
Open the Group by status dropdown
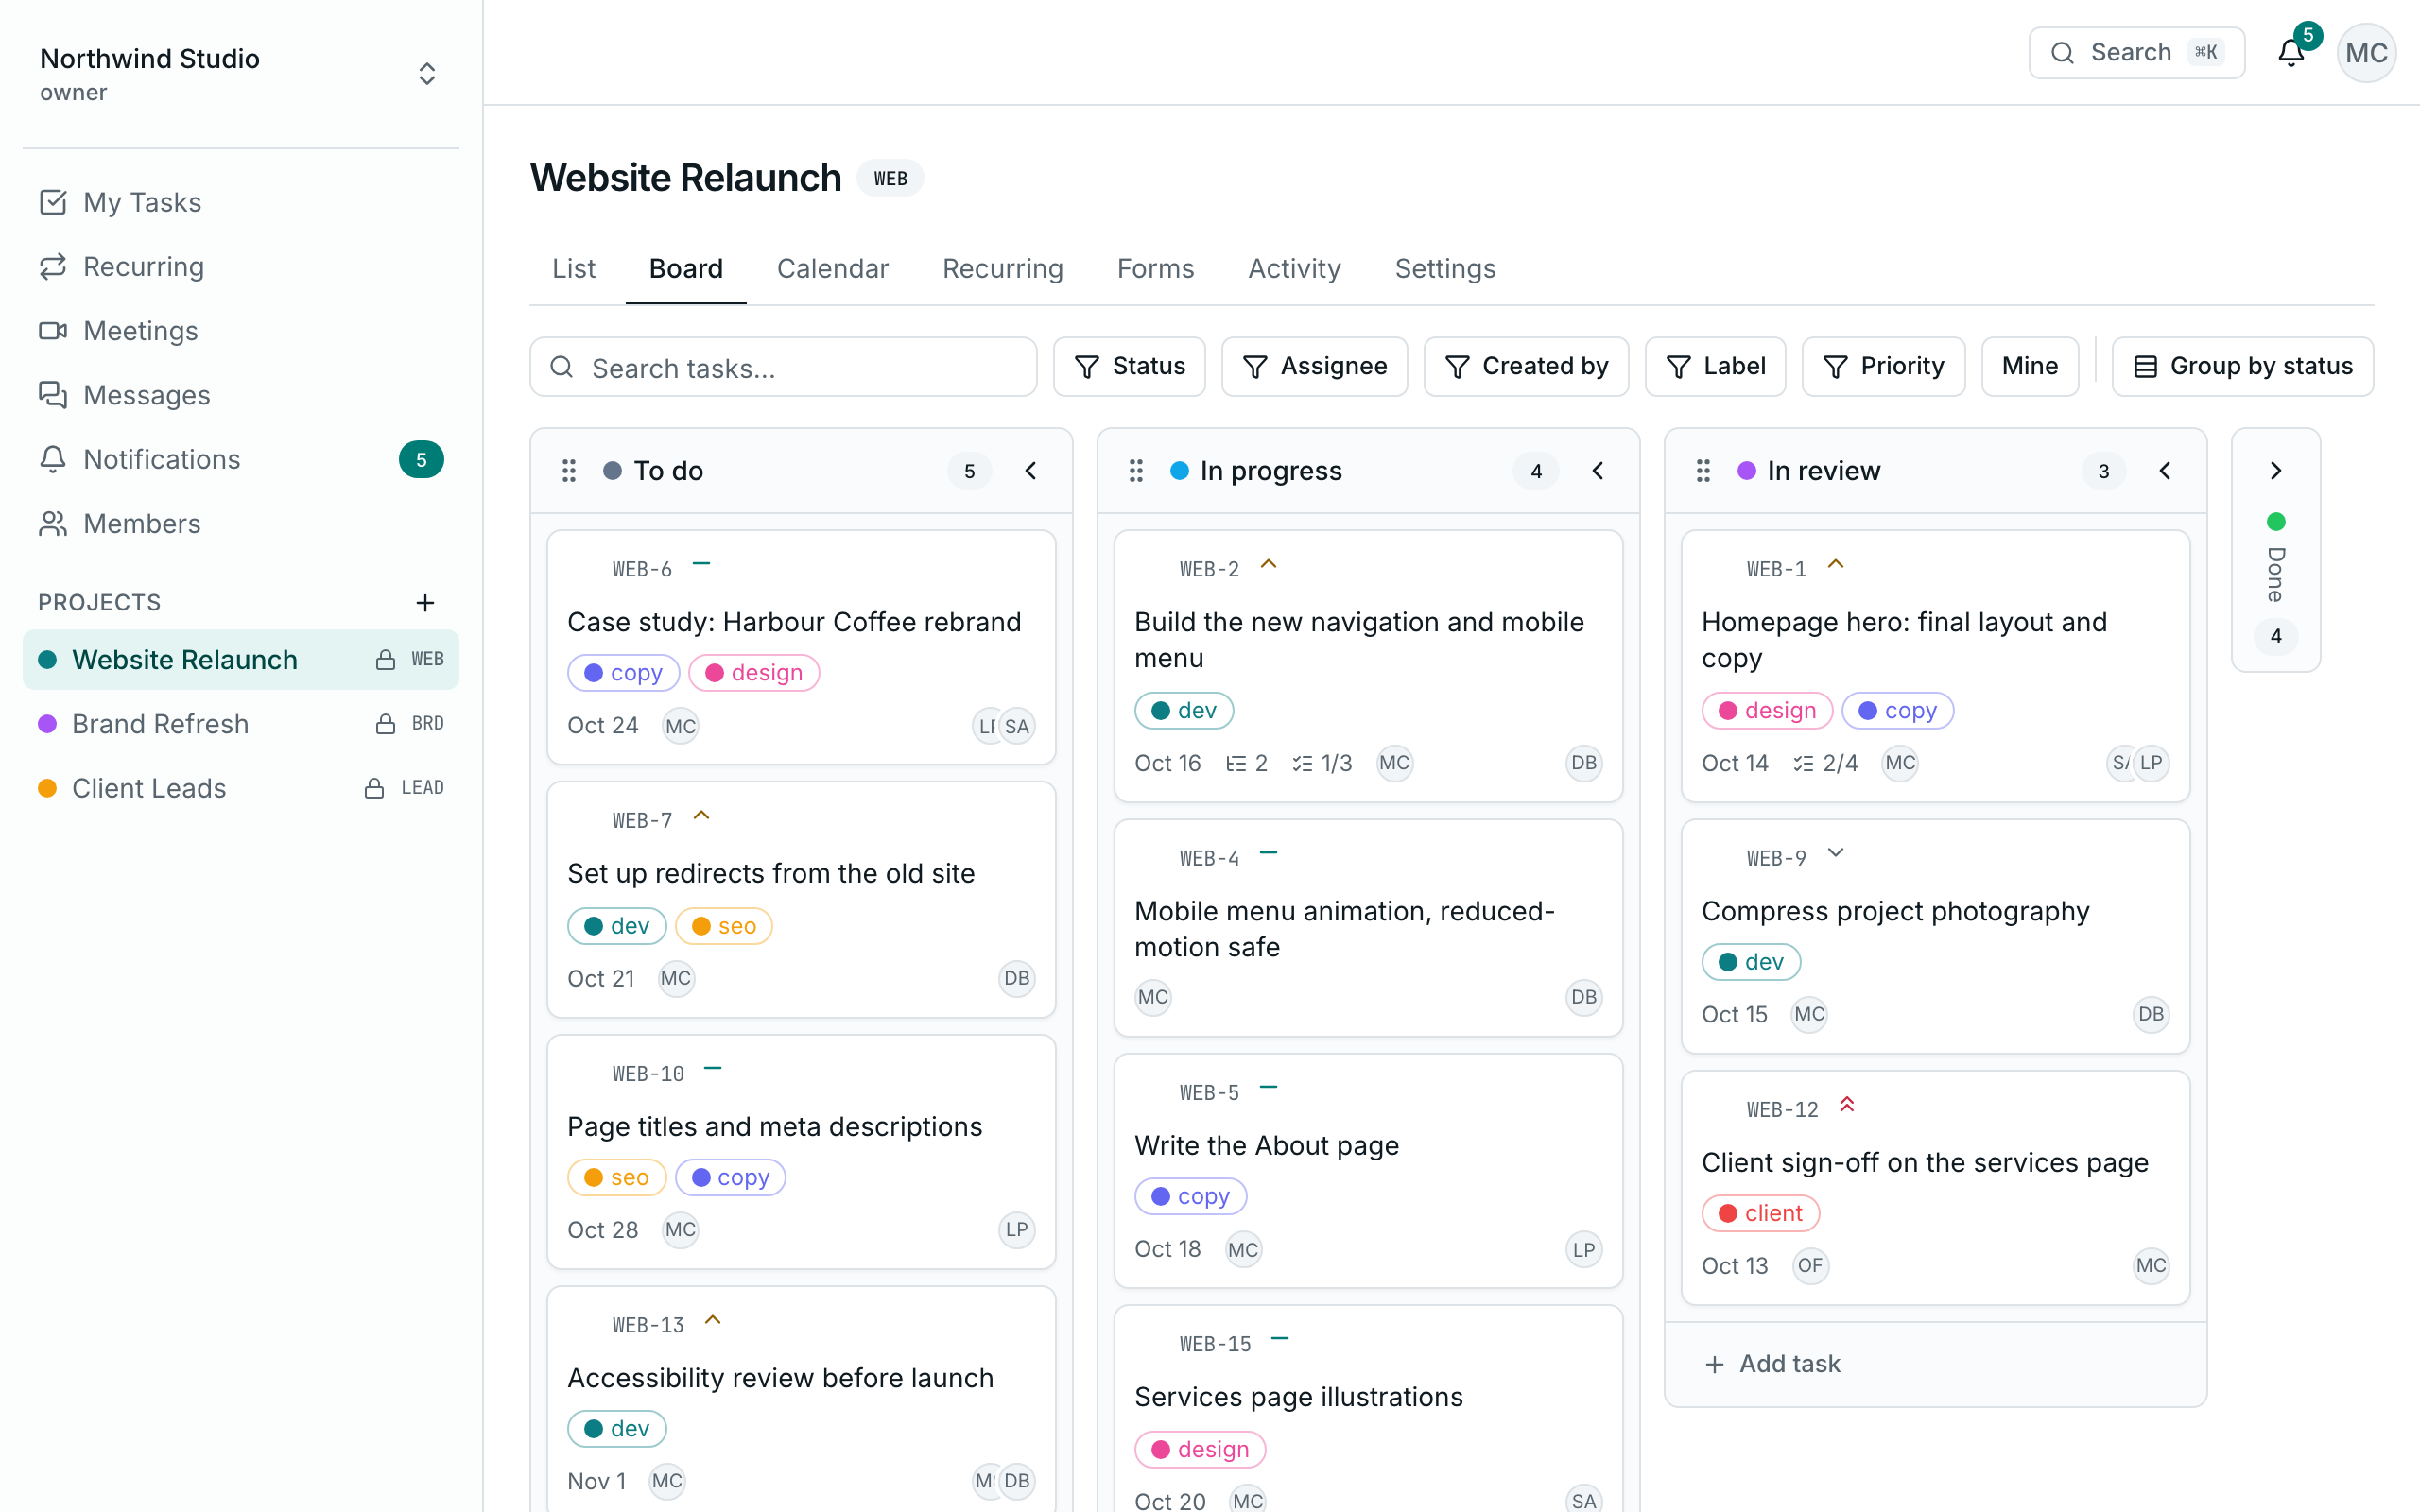[2242, 366]
